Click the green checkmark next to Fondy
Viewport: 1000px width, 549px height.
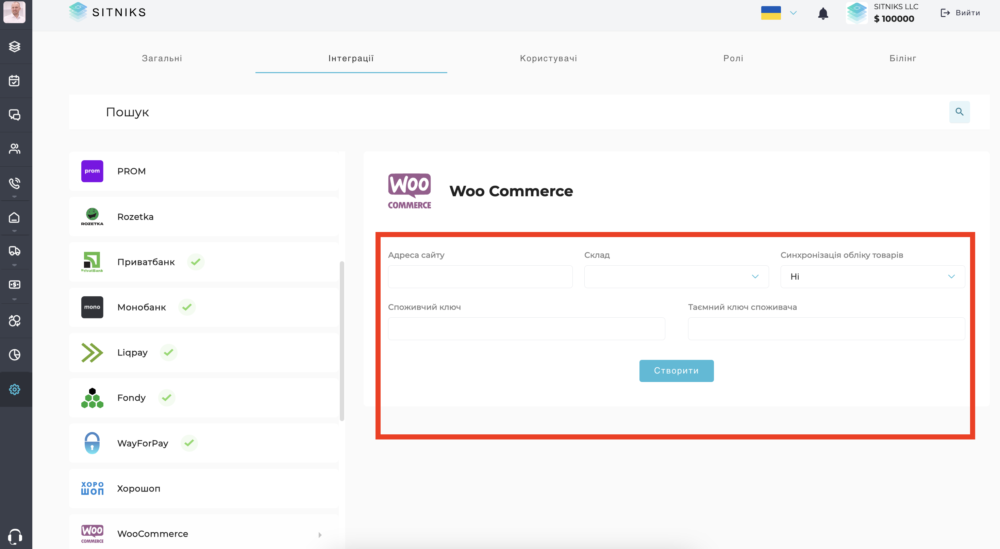point(166,397)
